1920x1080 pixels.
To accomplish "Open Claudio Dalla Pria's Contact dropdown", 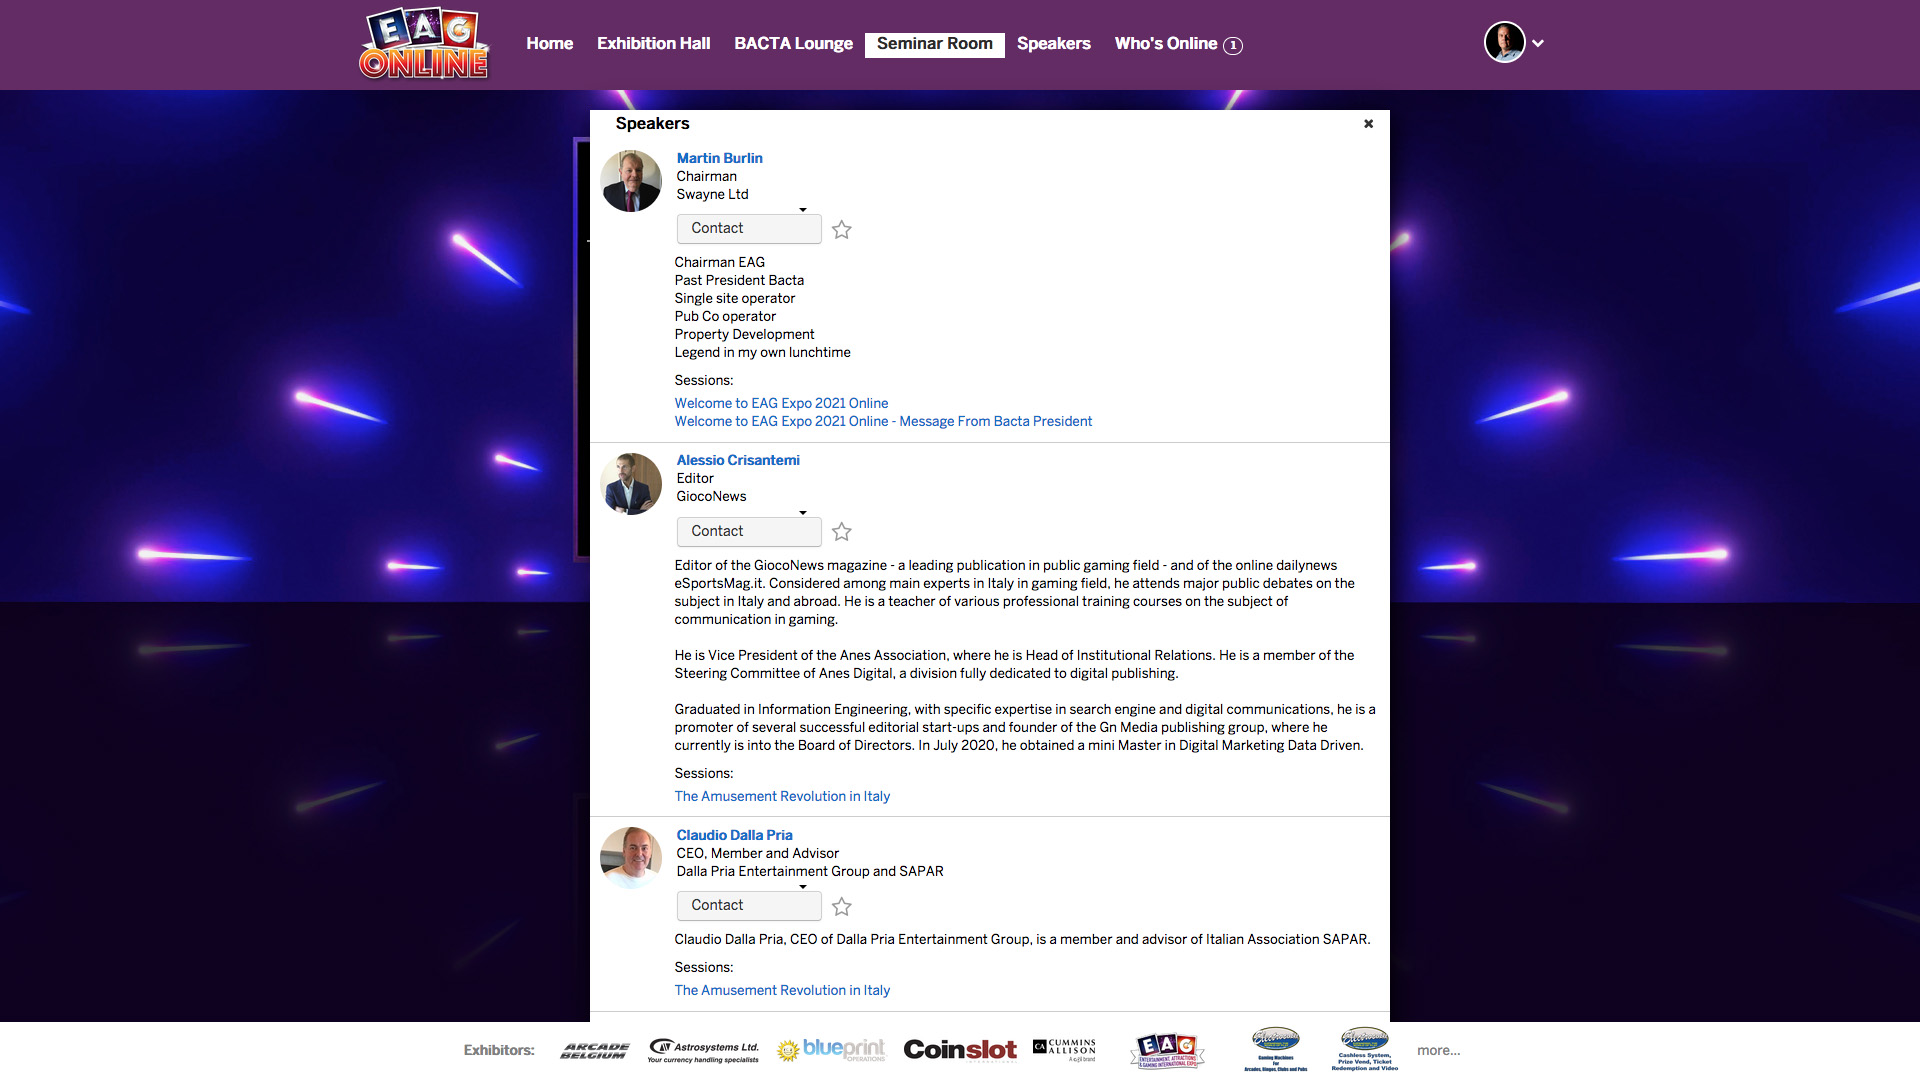I will pos(748,906).
